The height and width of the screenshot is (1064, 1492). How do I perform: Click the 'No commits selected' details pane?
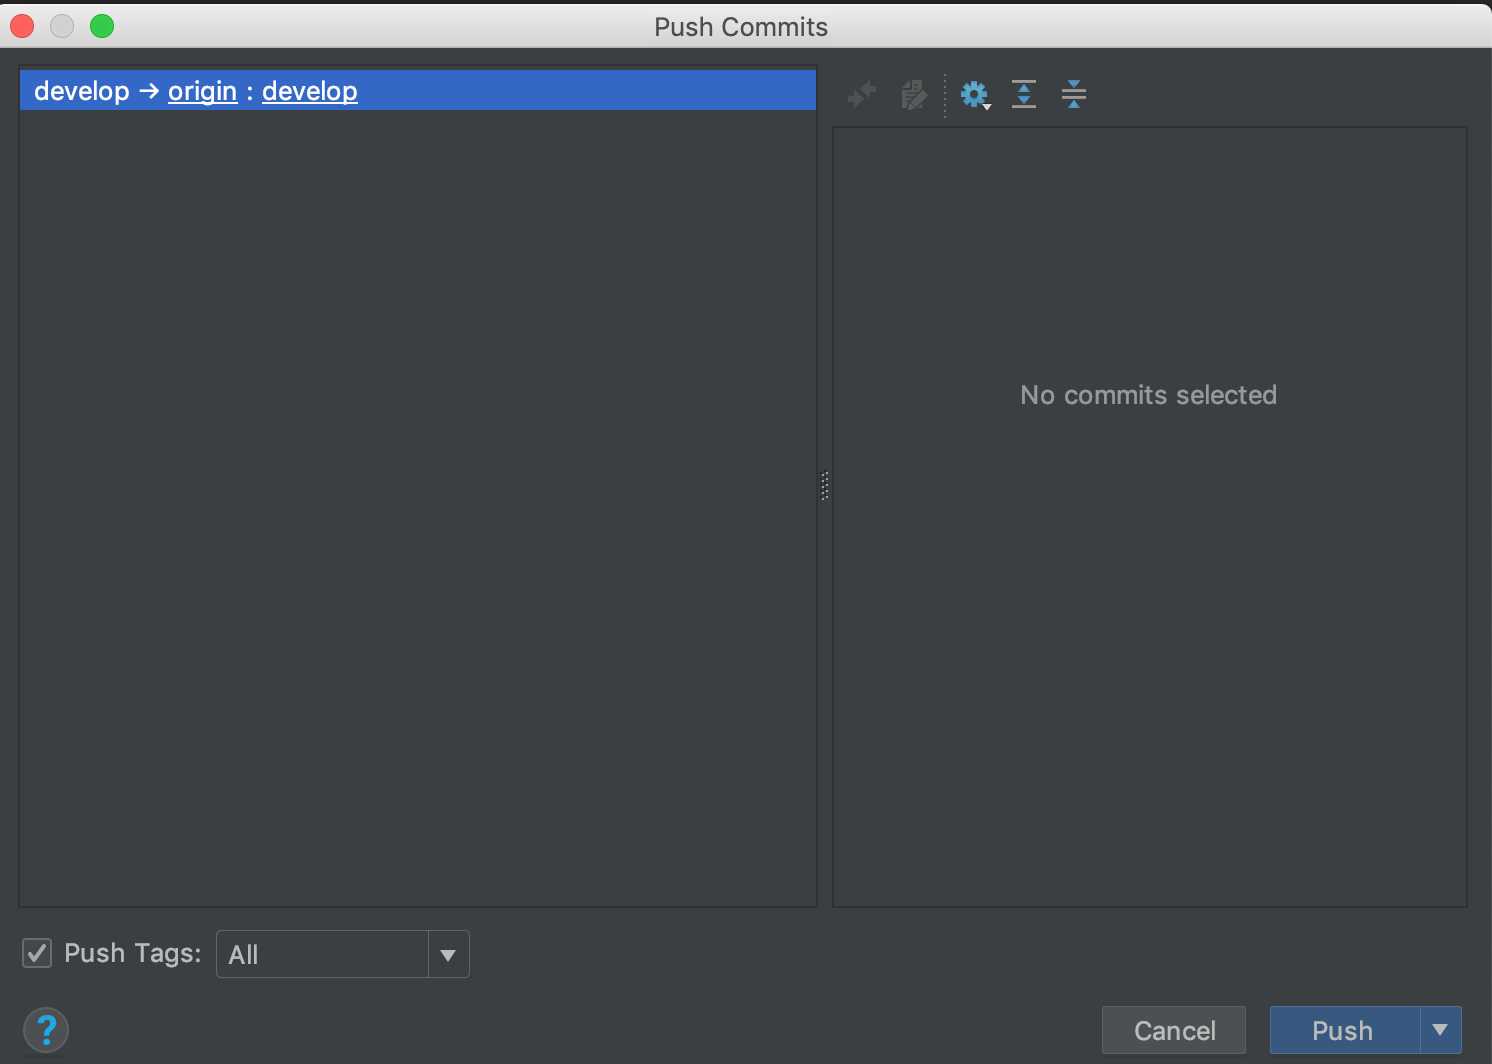click(x=1149, y=516)
